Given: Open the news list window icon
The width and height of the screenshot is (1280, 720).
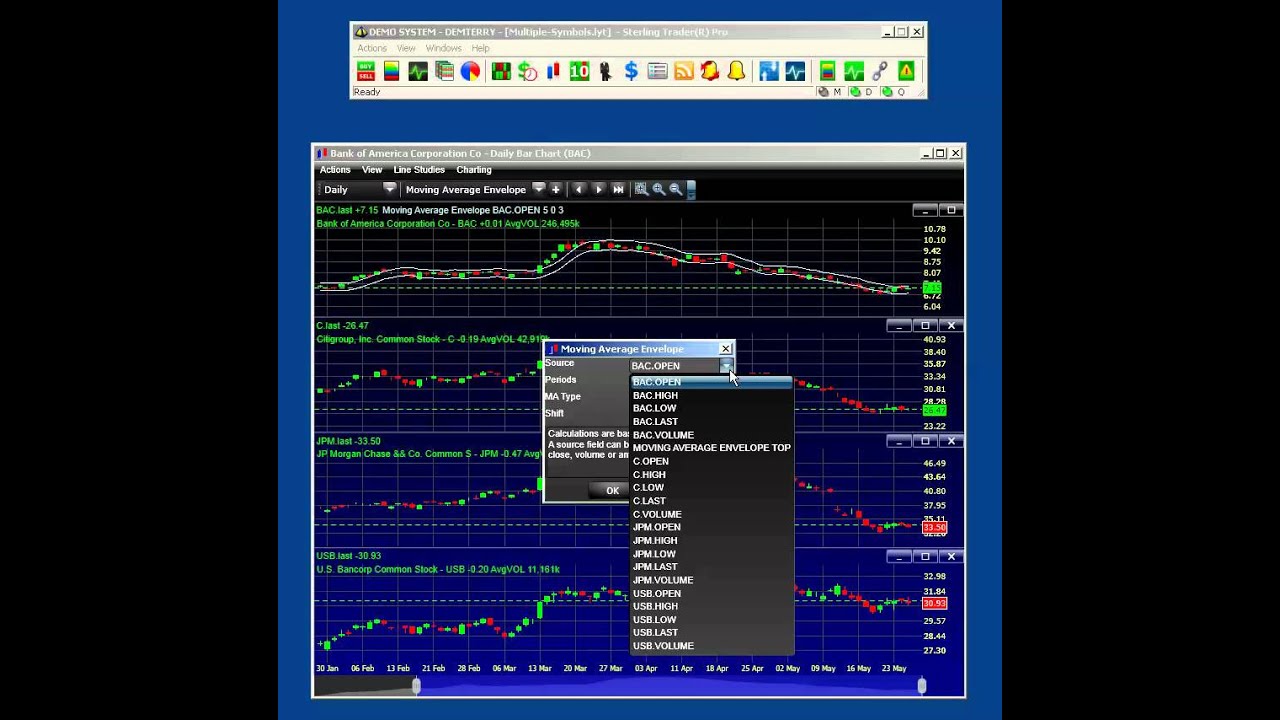Looking at the screenshot, I should pos(657,71).
